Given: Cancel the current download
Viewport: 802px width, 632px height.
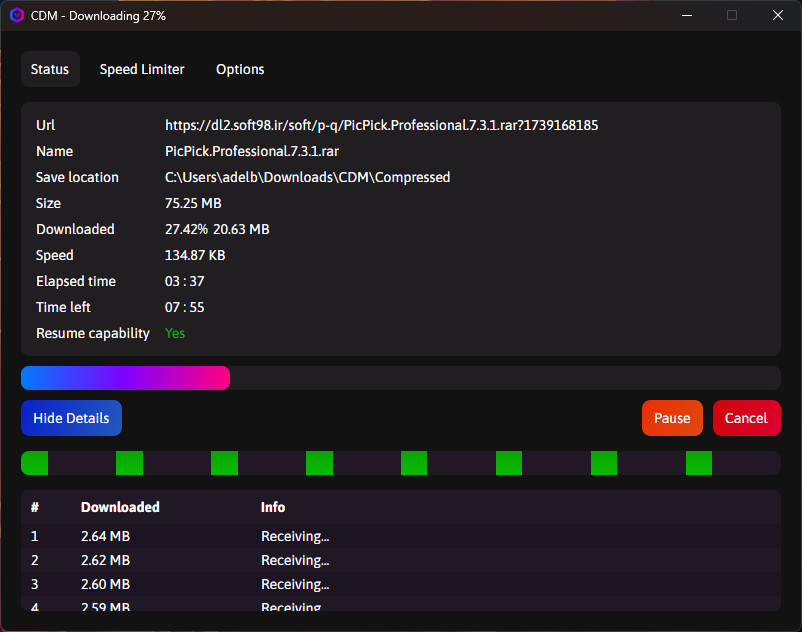Looking at the screenshot, I should 746,418.
